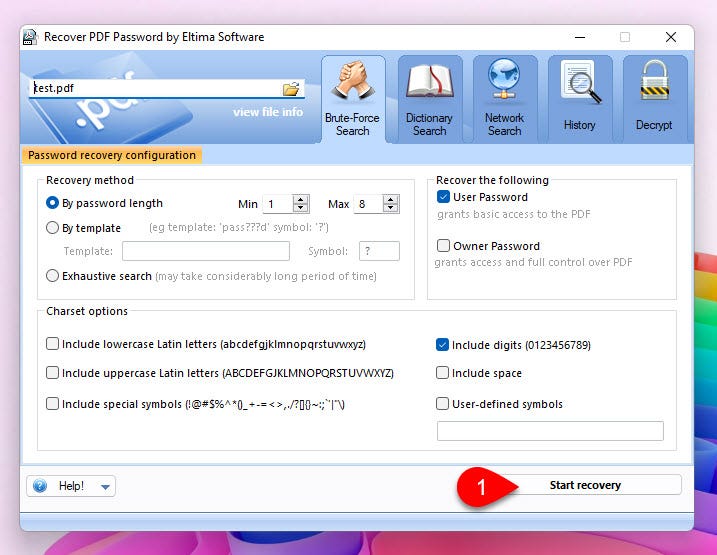Click the Max length value field
This screenshot has width=717, height=555.
pos(369,204)
